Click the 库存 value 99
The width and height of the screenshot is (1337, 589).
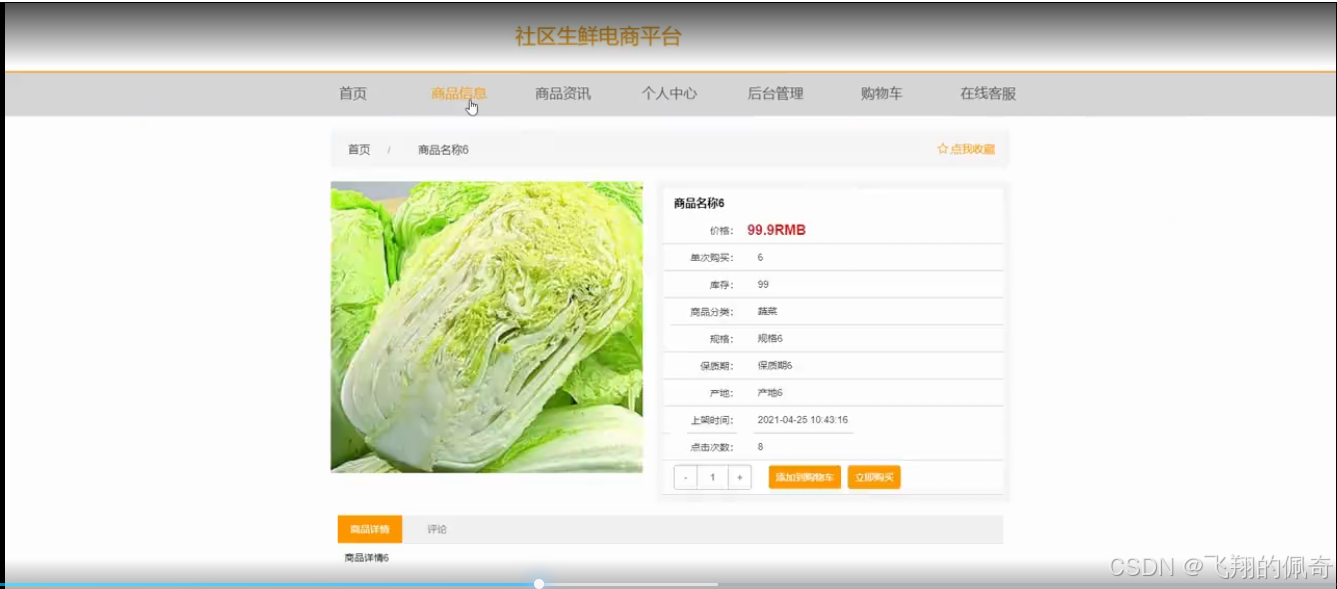[x=763, y=284]
